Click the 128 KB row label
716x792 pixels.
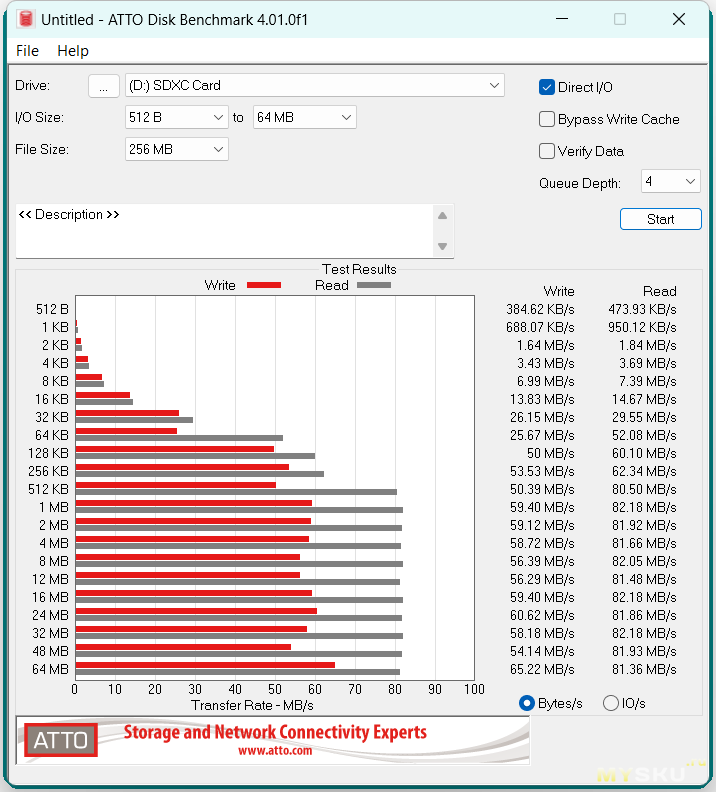click(48, 454)
